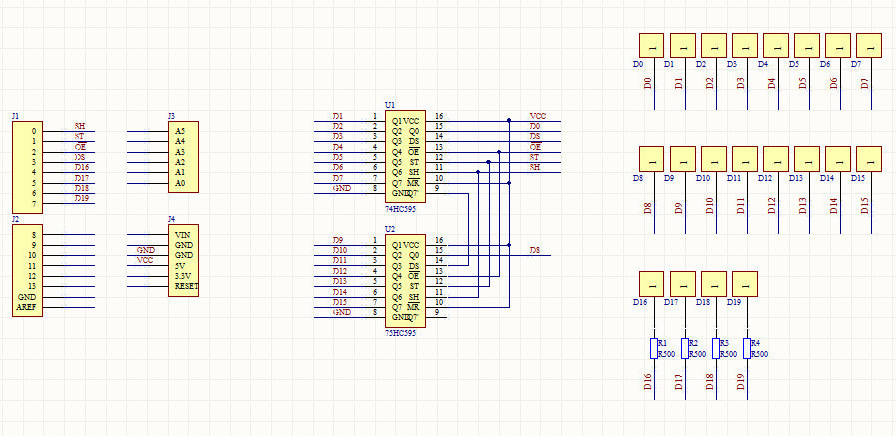Select resistor R4 symbol

745,347
